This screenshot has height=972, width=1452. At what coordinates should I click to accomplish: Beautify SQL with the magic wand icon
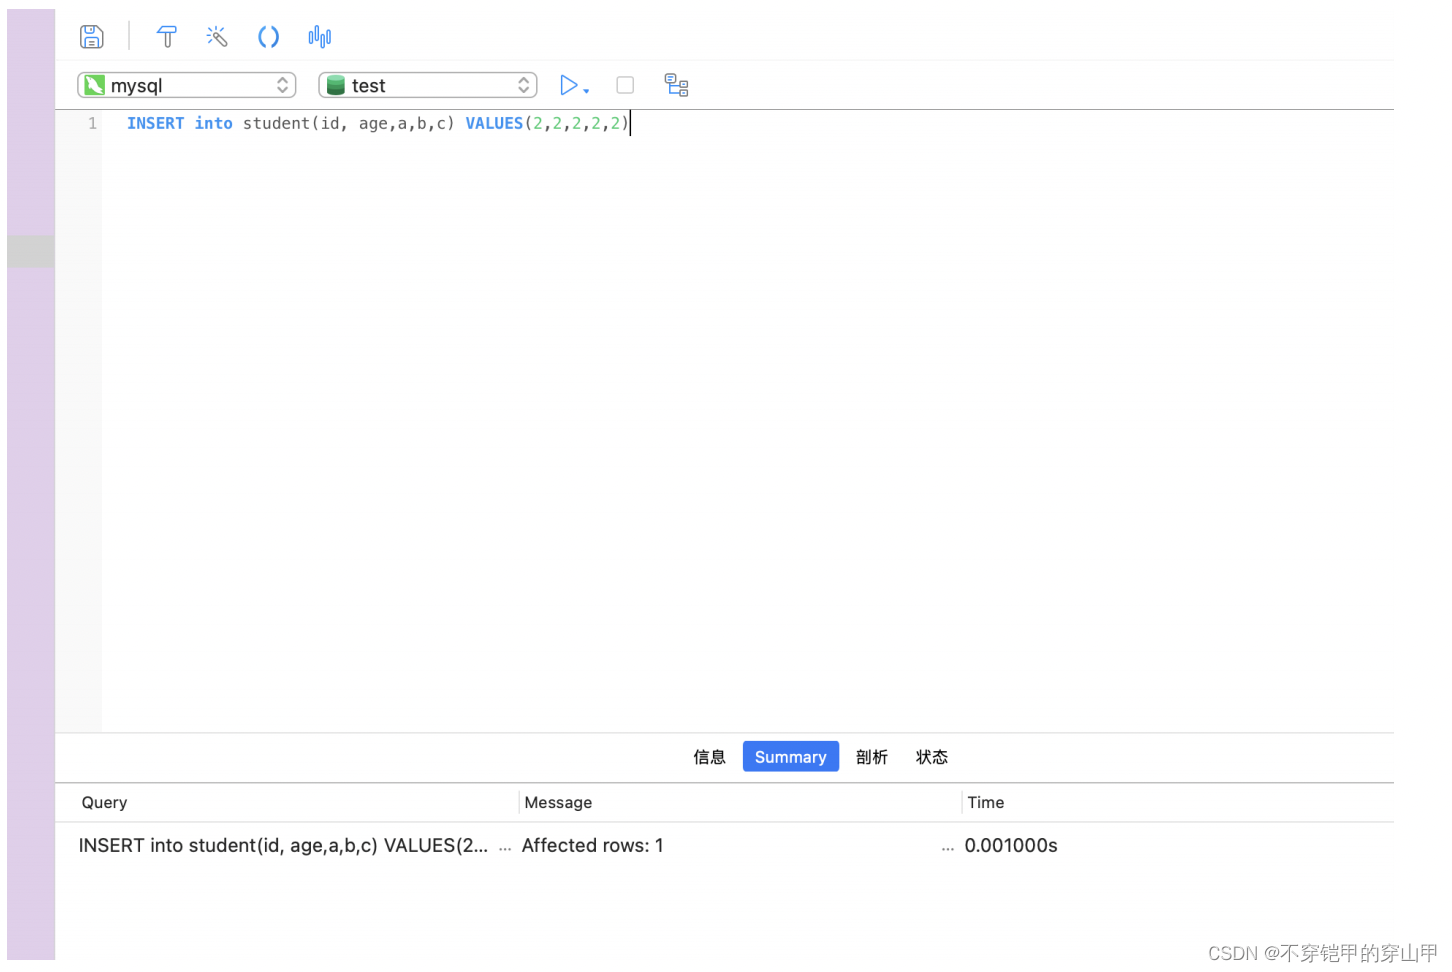coord(217,37)
